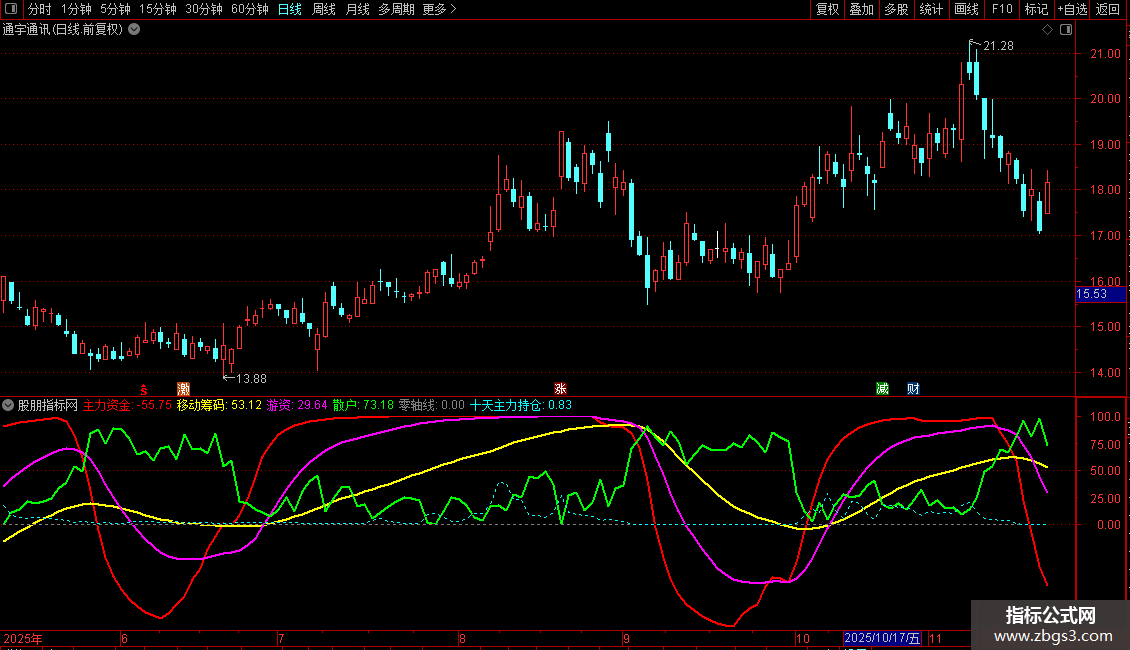Open the 画线 drawing tools
Viewport: 1130px width, 650px height.
966,9
